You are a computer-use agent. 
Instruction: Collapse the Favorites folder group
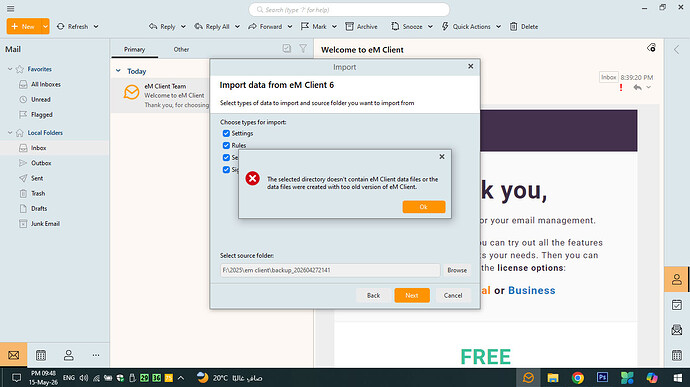tap(10, 69)
